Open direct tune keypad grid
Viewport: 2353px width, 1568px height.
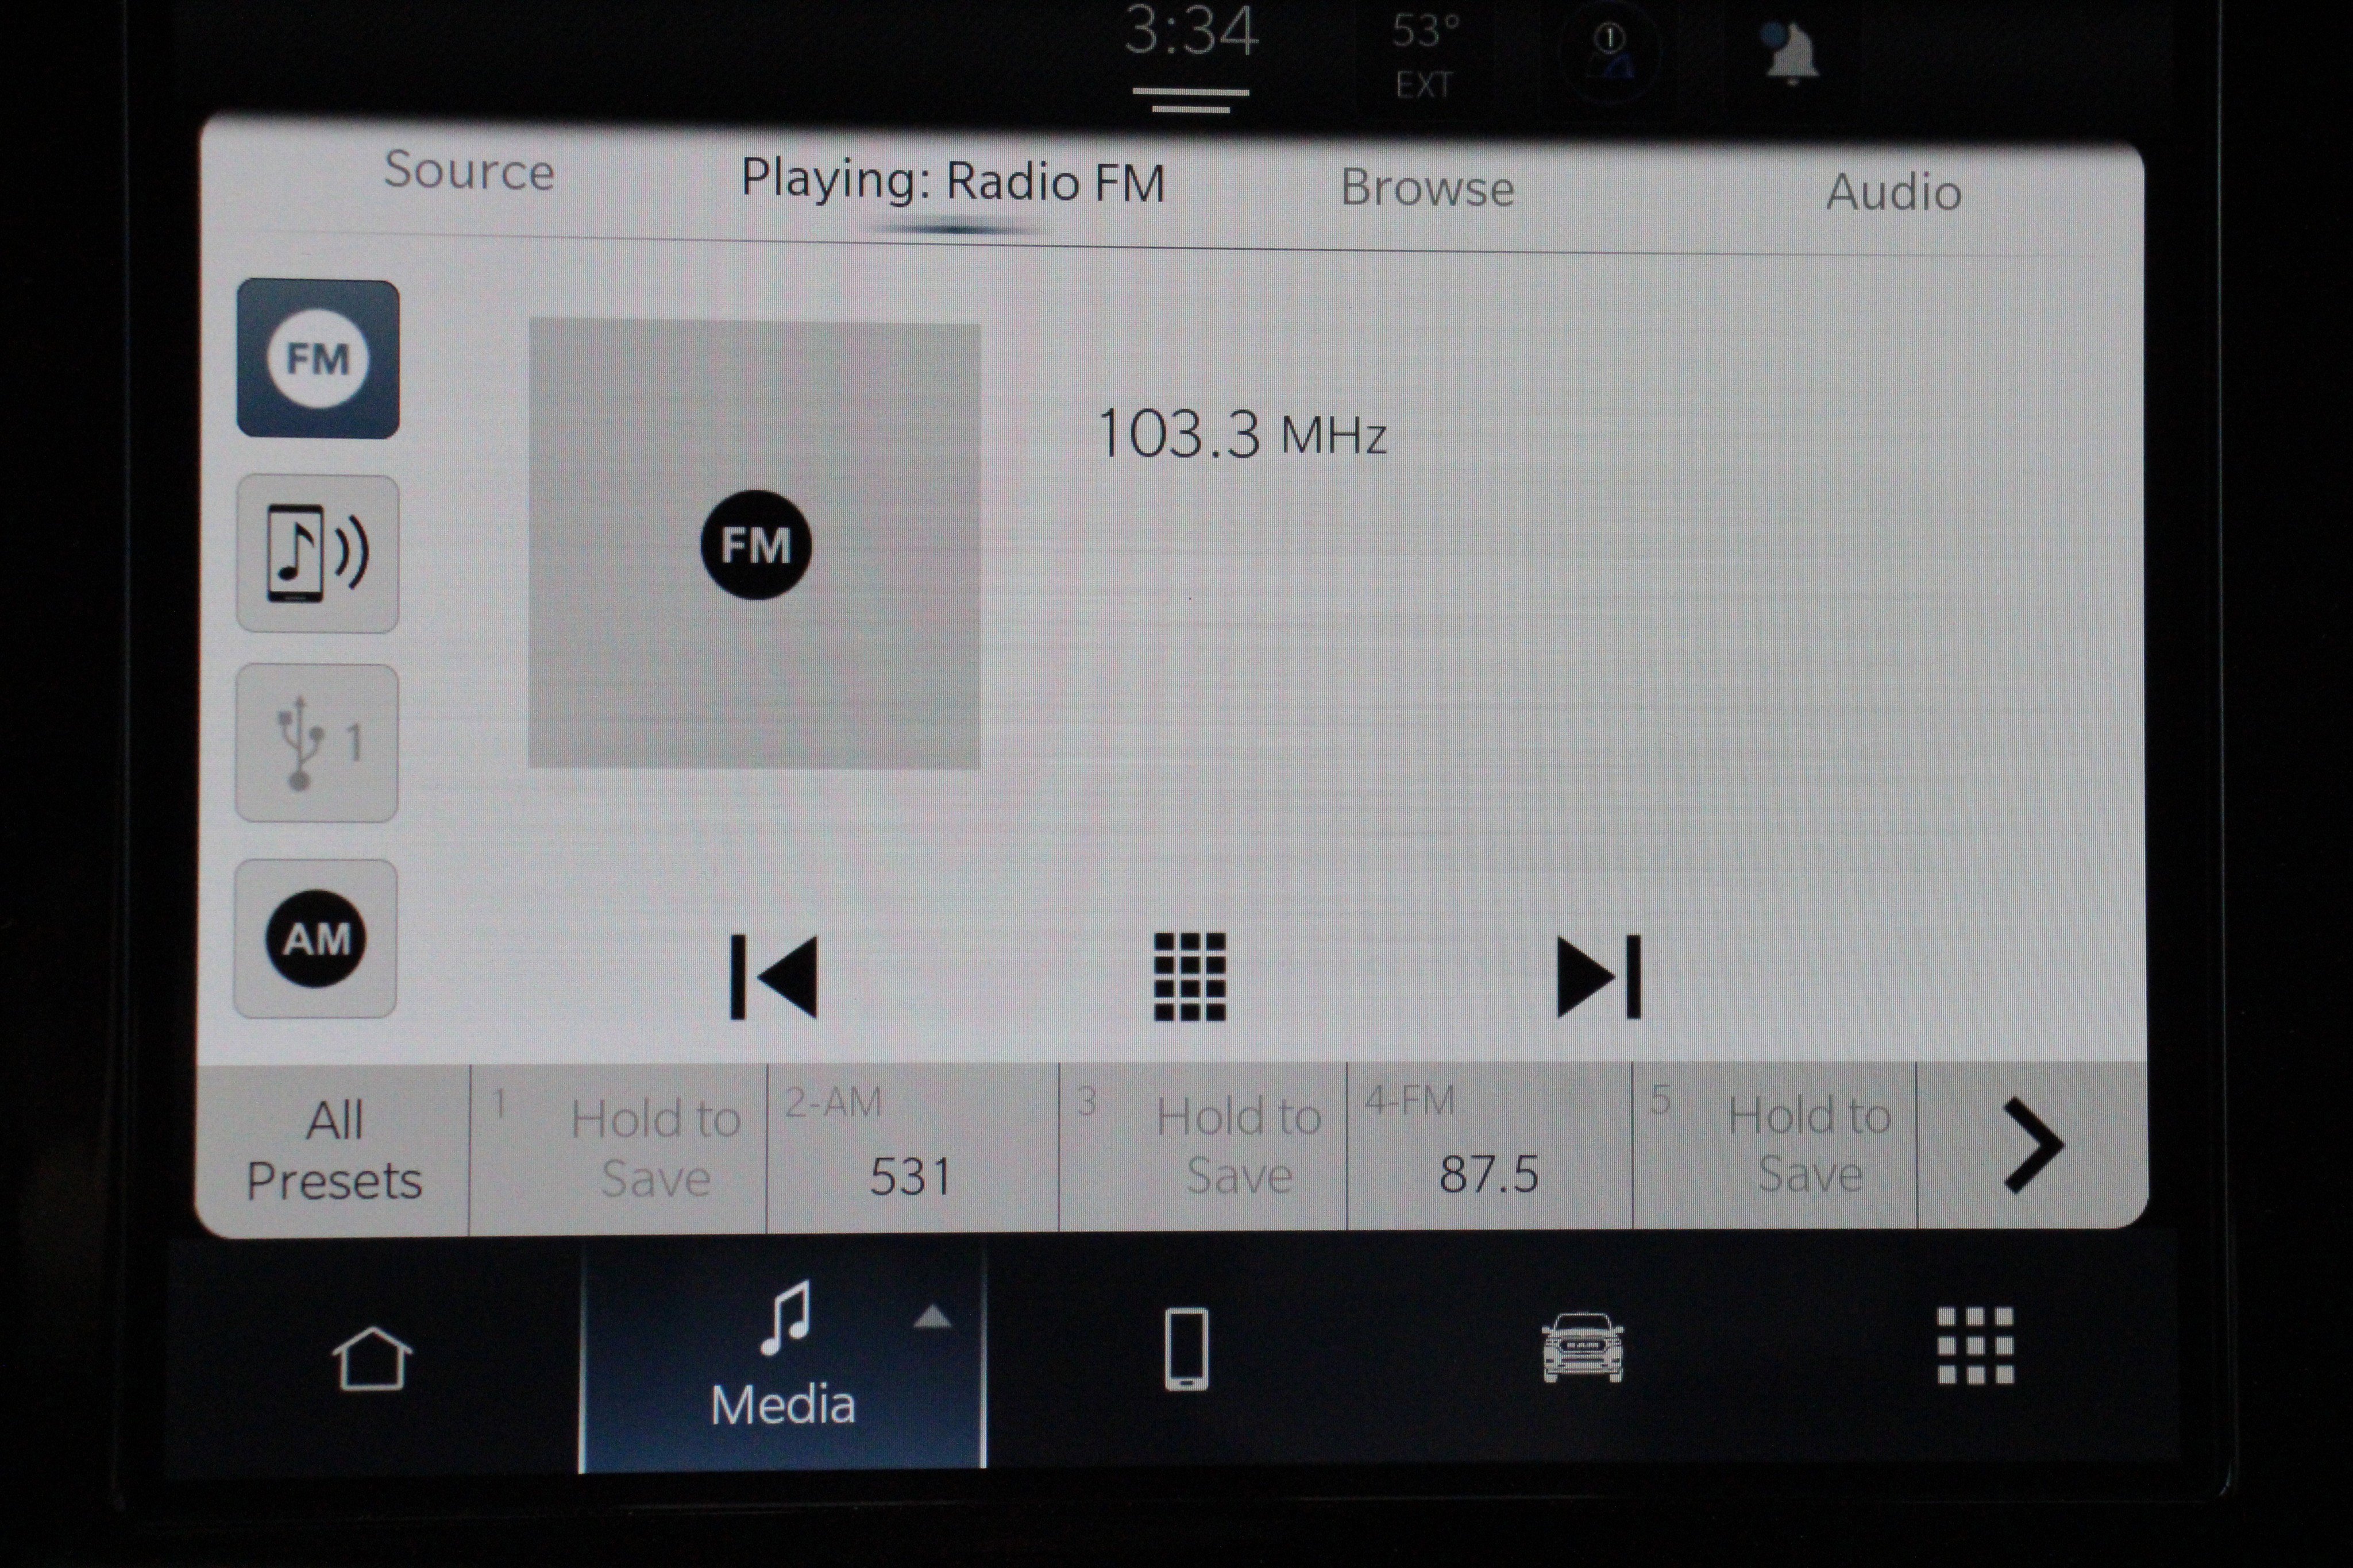[1189, 977]
